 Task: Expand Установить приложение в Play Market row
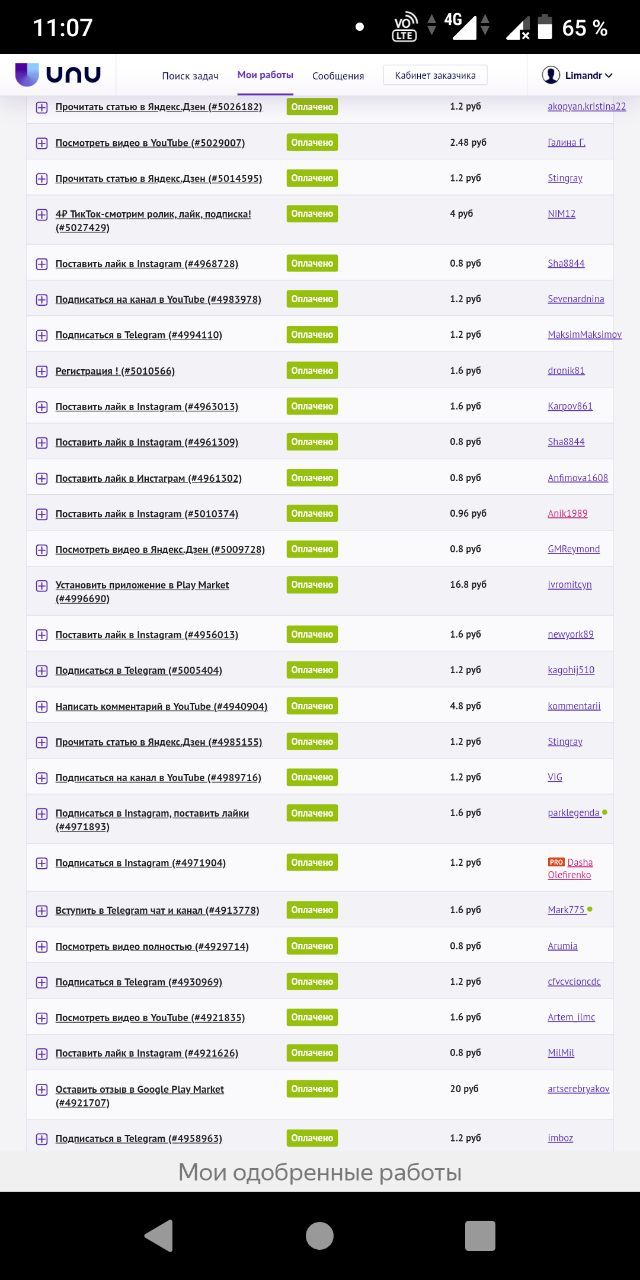point(42,586)
